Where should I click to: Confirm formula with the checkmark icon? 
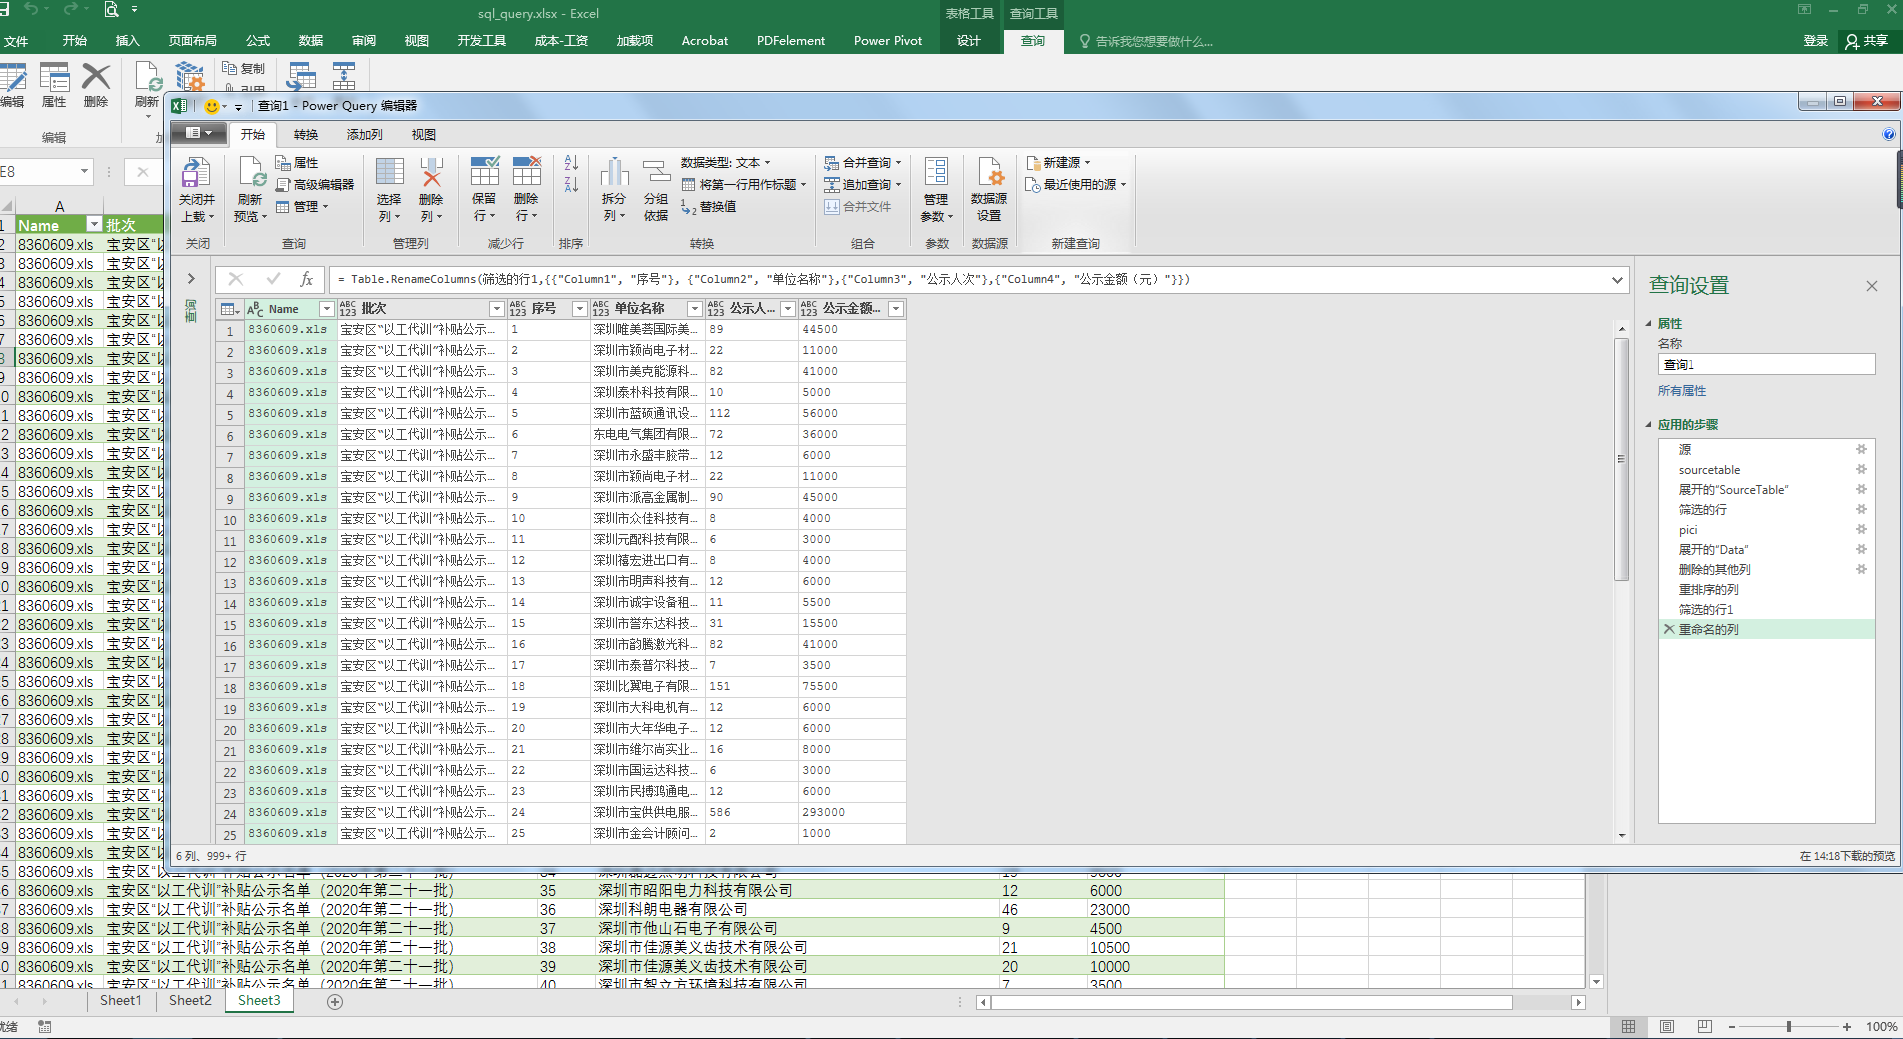(272, 280)
